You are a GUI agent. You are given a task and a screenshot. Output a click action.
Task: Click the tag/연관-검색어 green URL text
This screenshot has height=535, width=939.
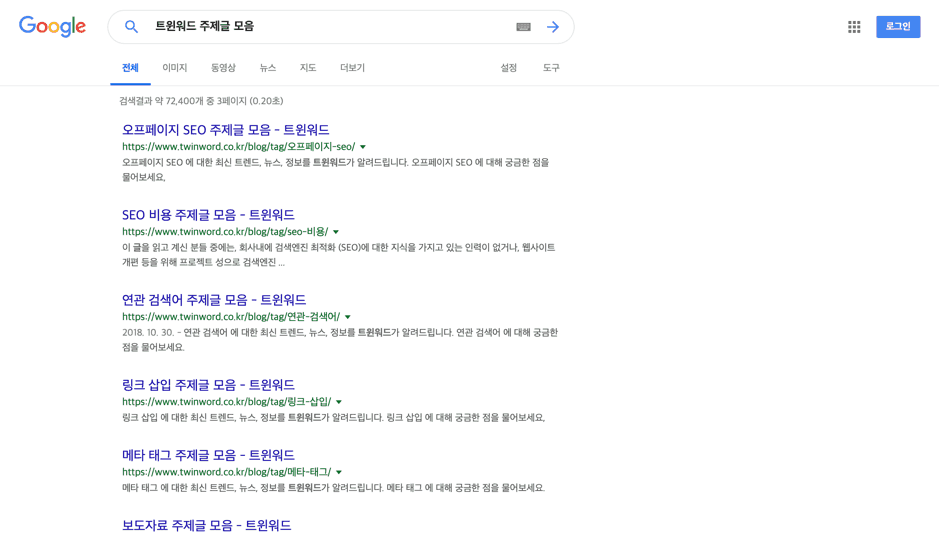click(x=231, y=317)
